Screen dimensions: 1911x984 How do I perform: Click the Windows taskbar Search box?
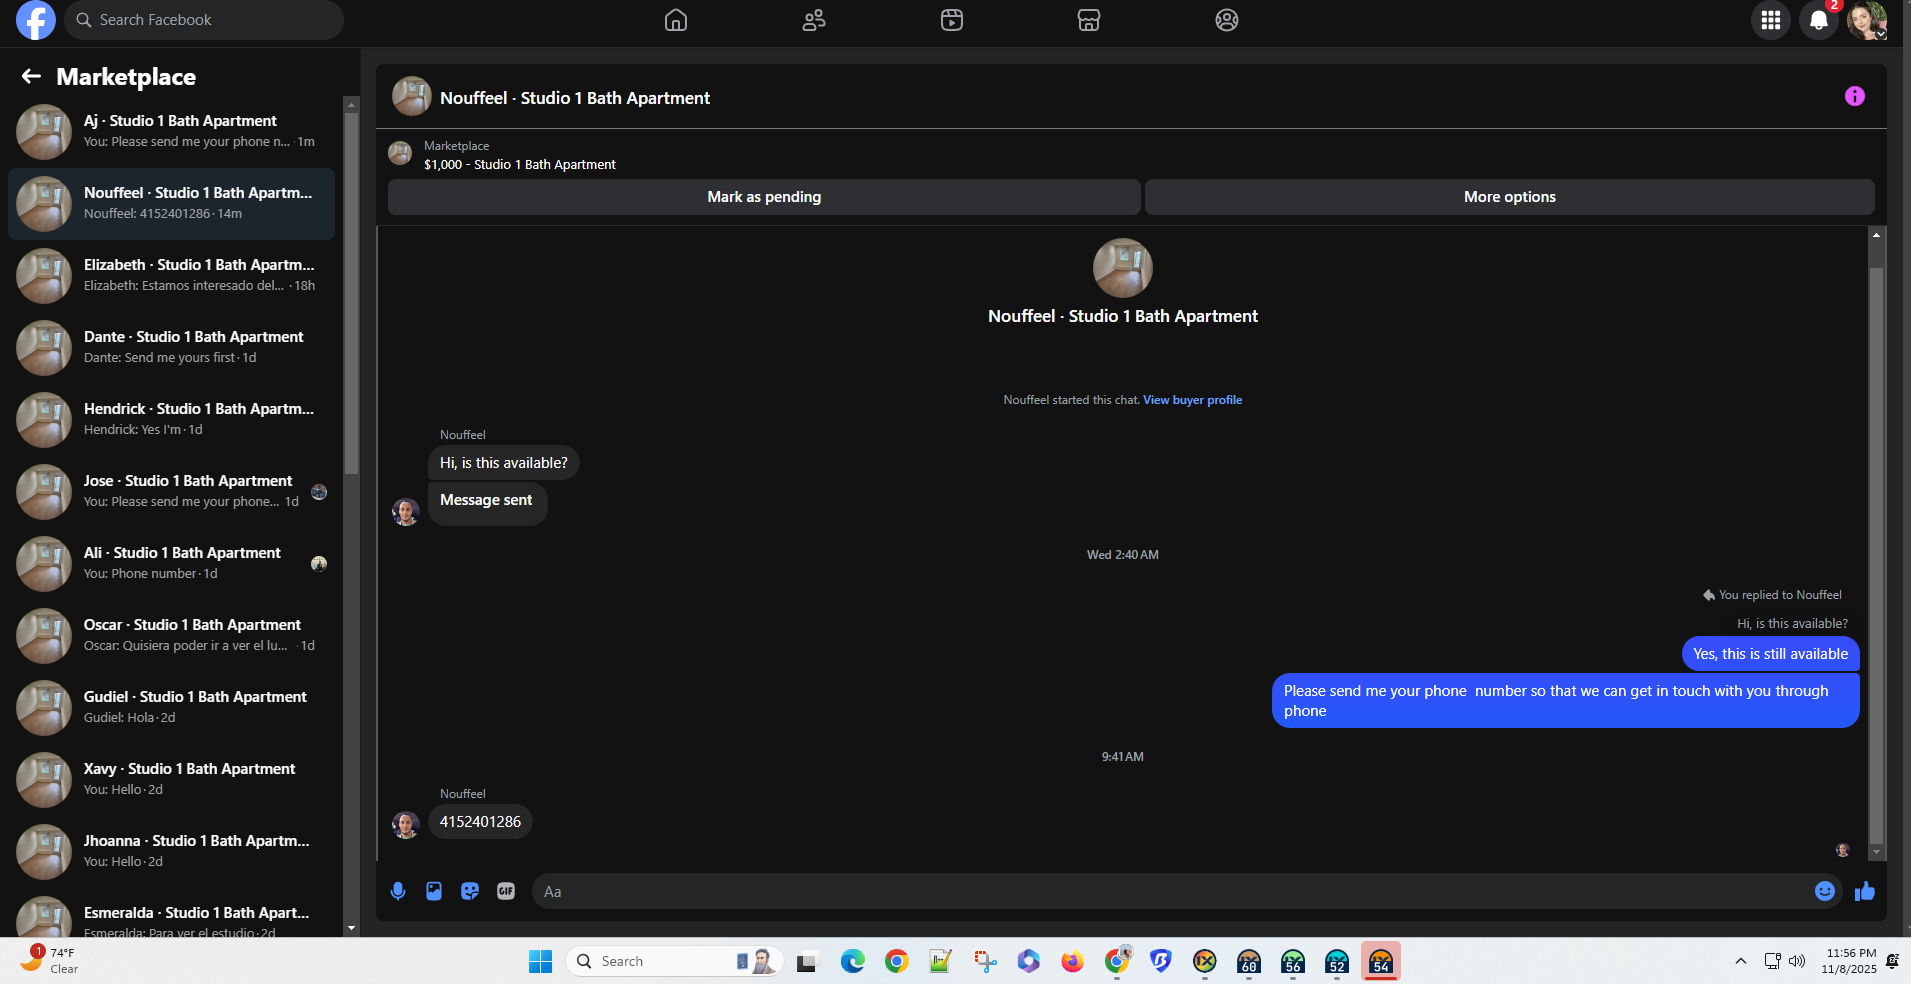click(675, 961)
